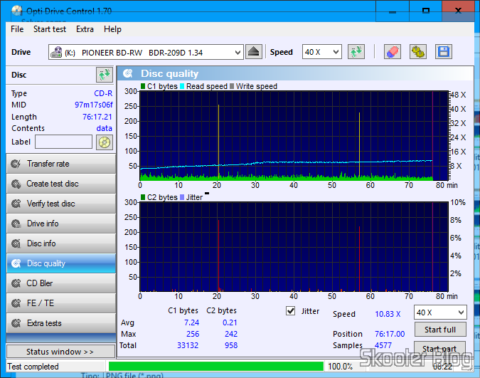Viewport: 480px width, 378px height.
Task: Click the Speed value 10.83 X
Action: (x=388, y=314)
